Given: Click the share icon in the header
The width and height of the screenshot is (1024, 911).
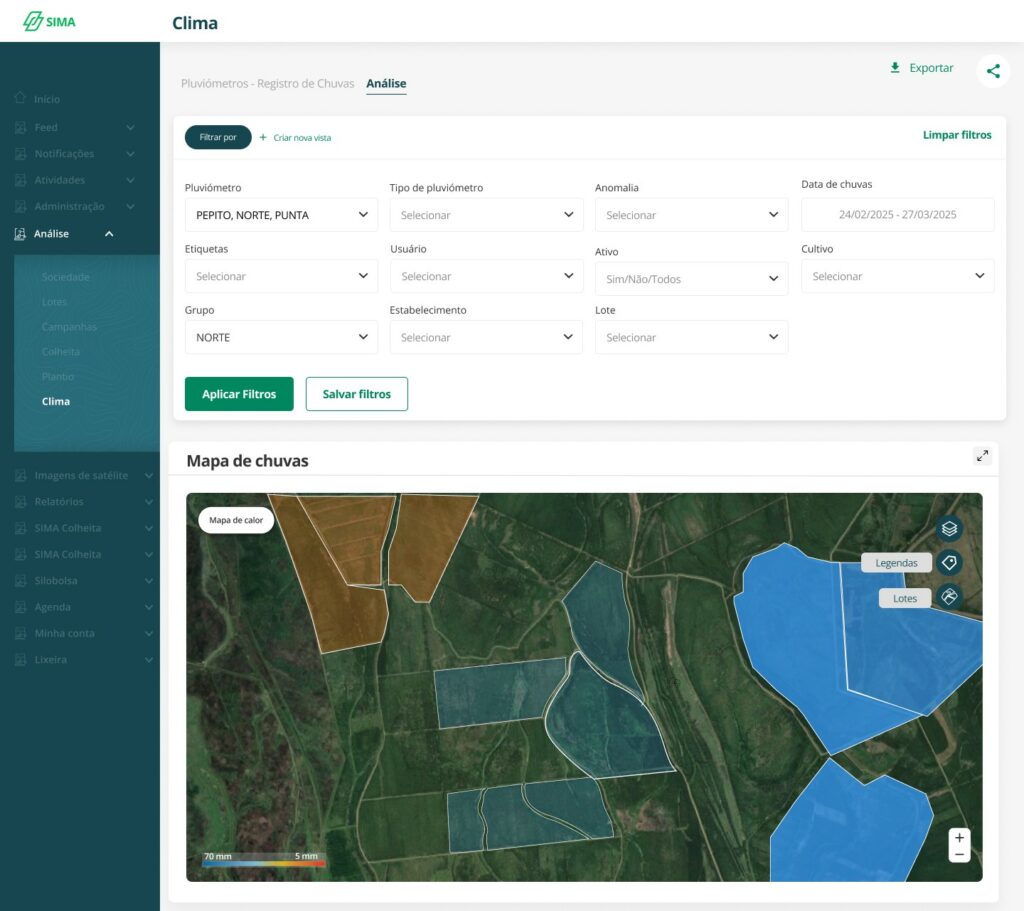Looking at the screenshot, I should tap(992, 71).
